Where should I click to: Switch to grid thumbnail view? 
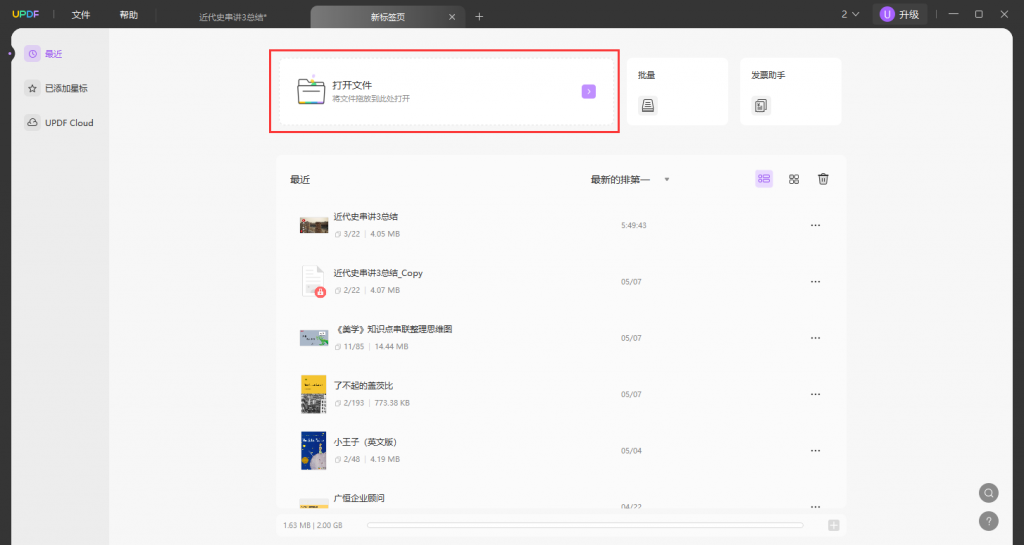click(794, 179)
